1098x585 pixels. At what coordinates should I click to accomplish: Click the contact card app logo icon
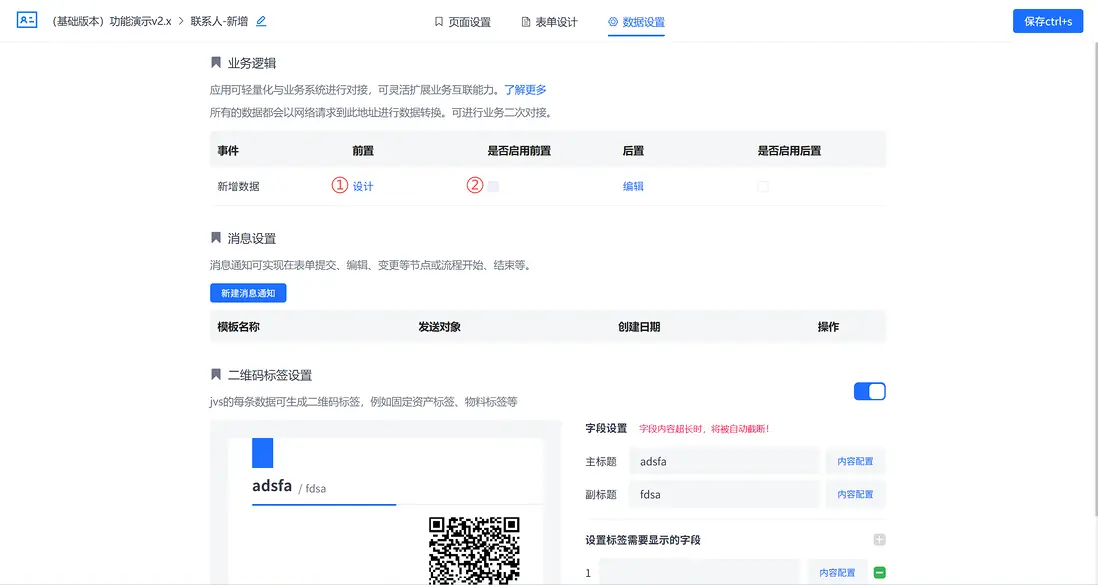click(x=27, y=20)
